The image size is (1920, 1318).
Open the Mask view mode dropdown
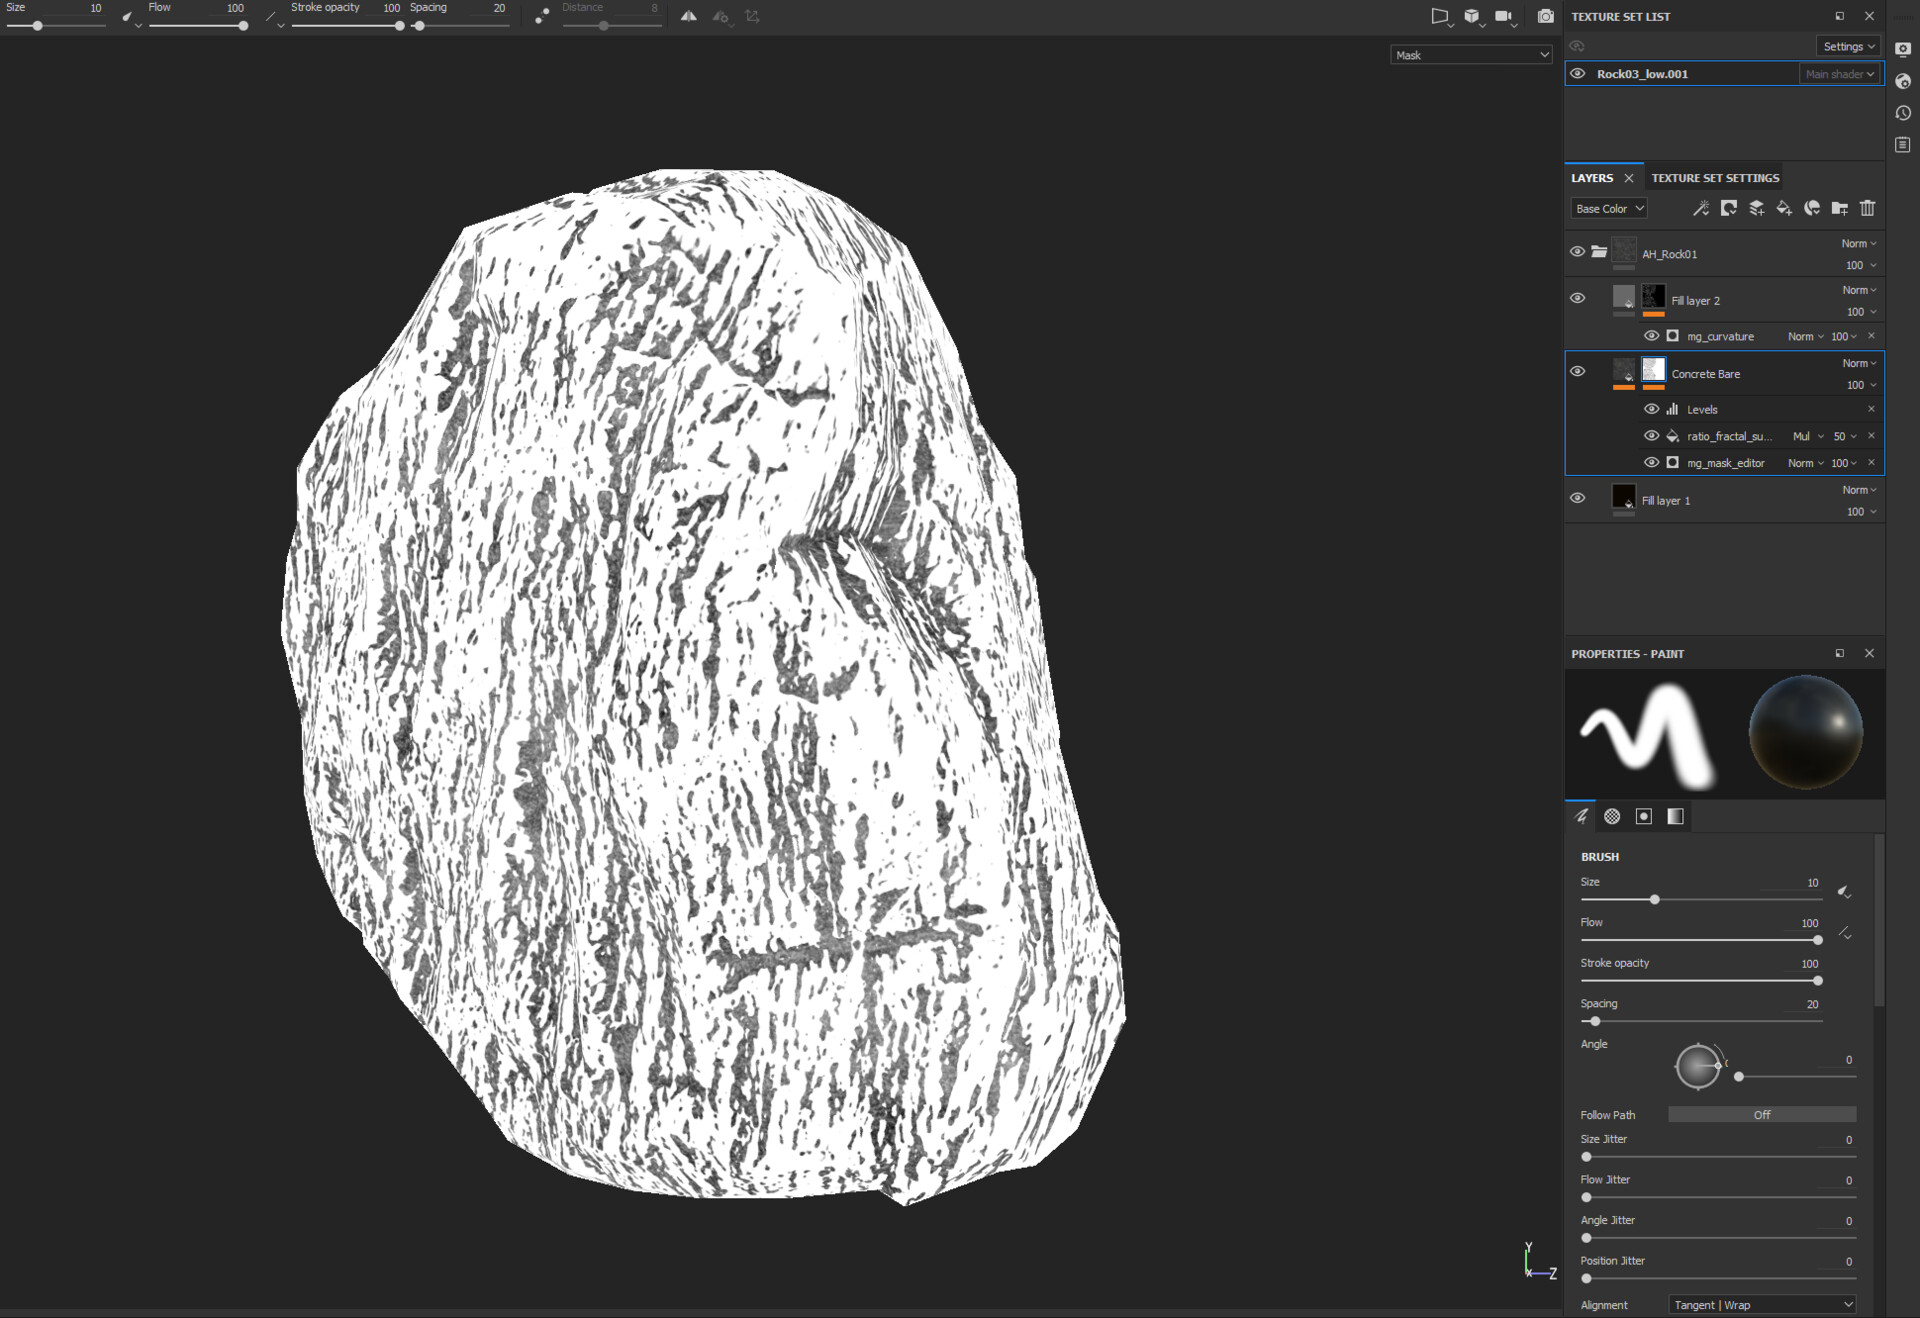click(x=1470, y=55)
